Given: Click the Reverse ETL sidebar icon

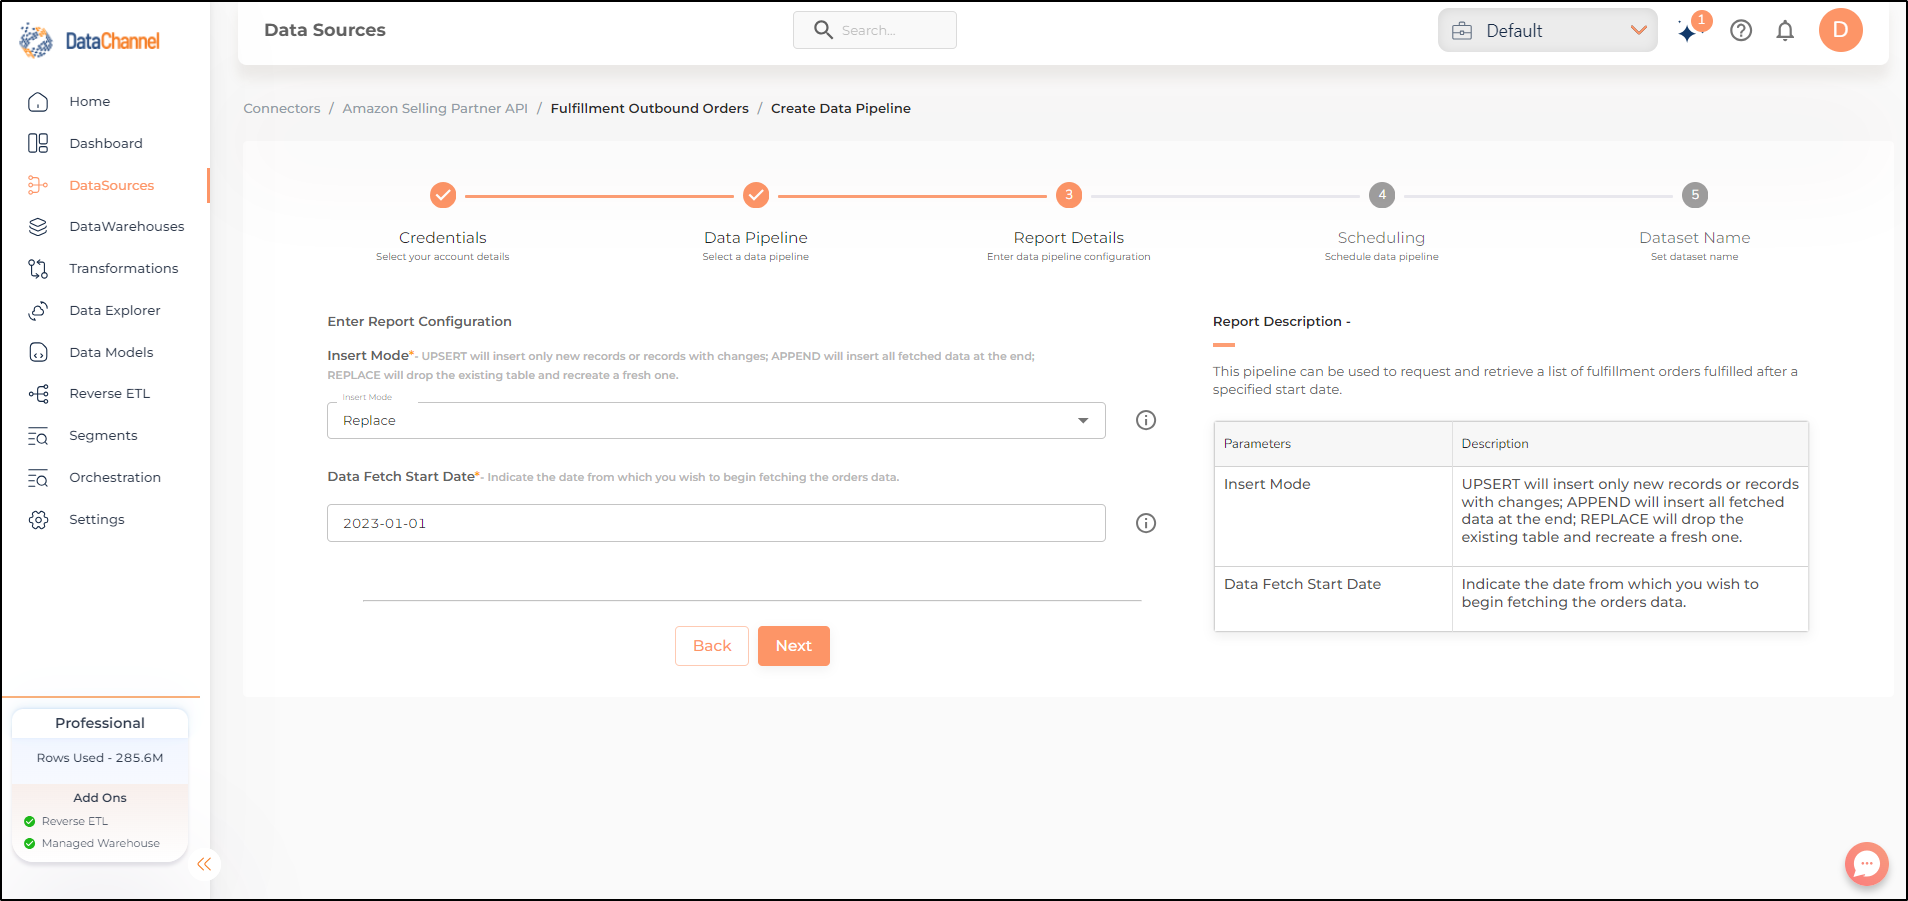Looking at the screenshot, I should click(38, 394).
